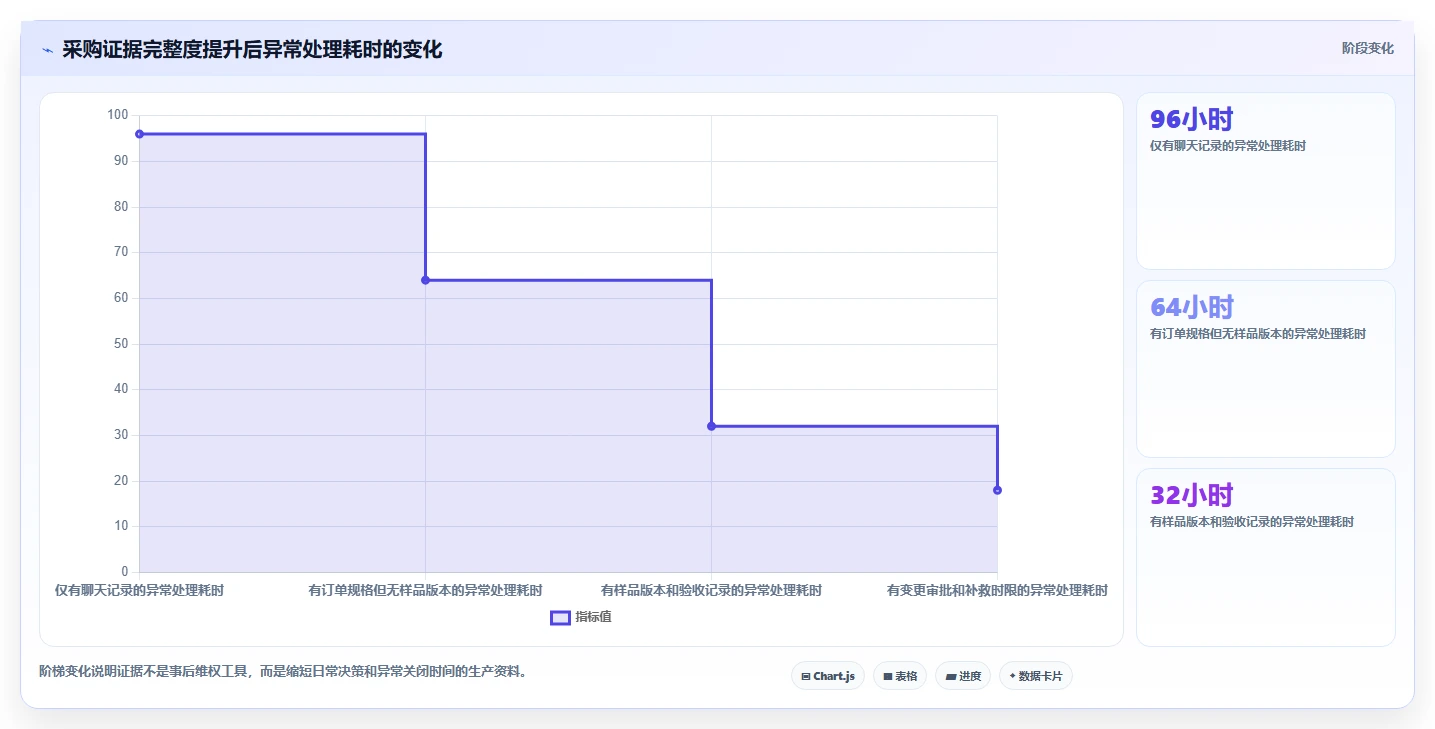This screenshot has width=1435, height=729.
Task: Click the chart title 采购证据完整度提升后异常处理耗时的变化
Action: point(252,49)
